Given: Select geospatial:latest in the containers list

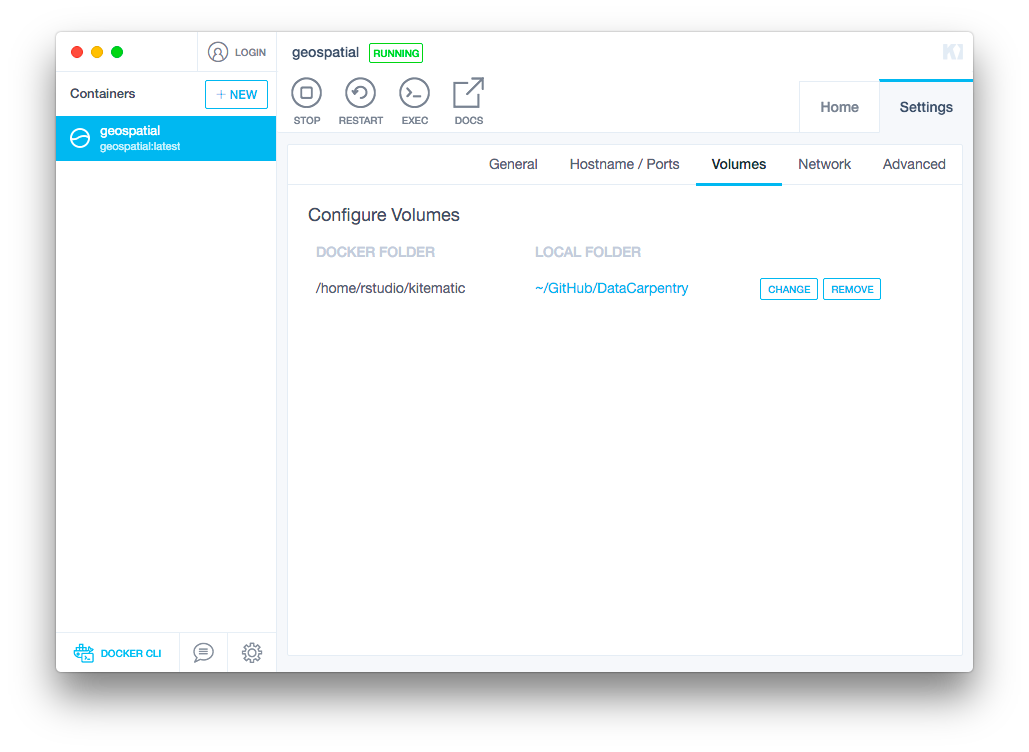Looking at the screenshot, I should (x=166, y=138).
